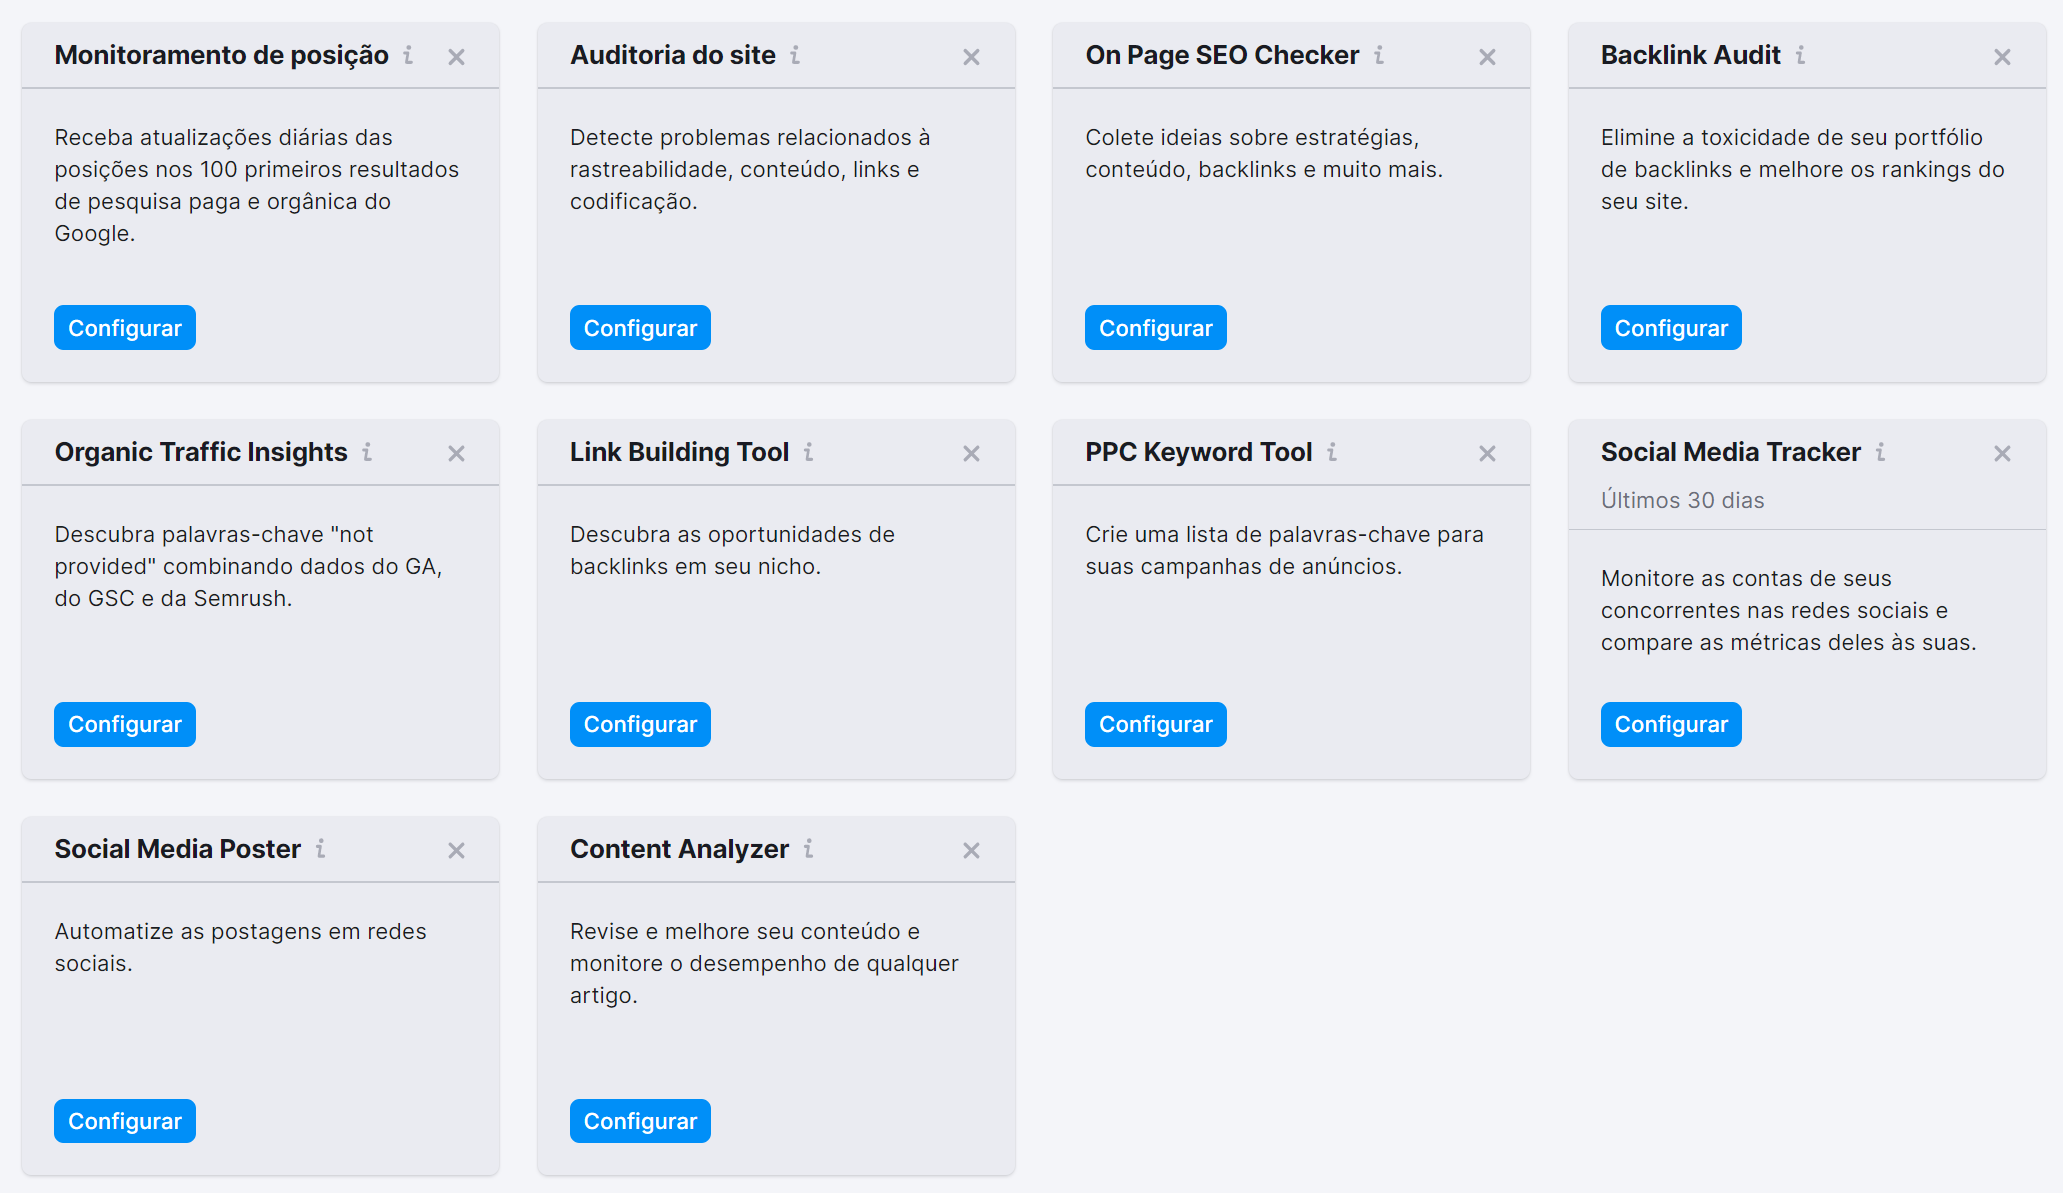Set up On Page SEO Checker
Image resolution: width=2063 pixels, height=1193 pixels.
(1155, 327)
